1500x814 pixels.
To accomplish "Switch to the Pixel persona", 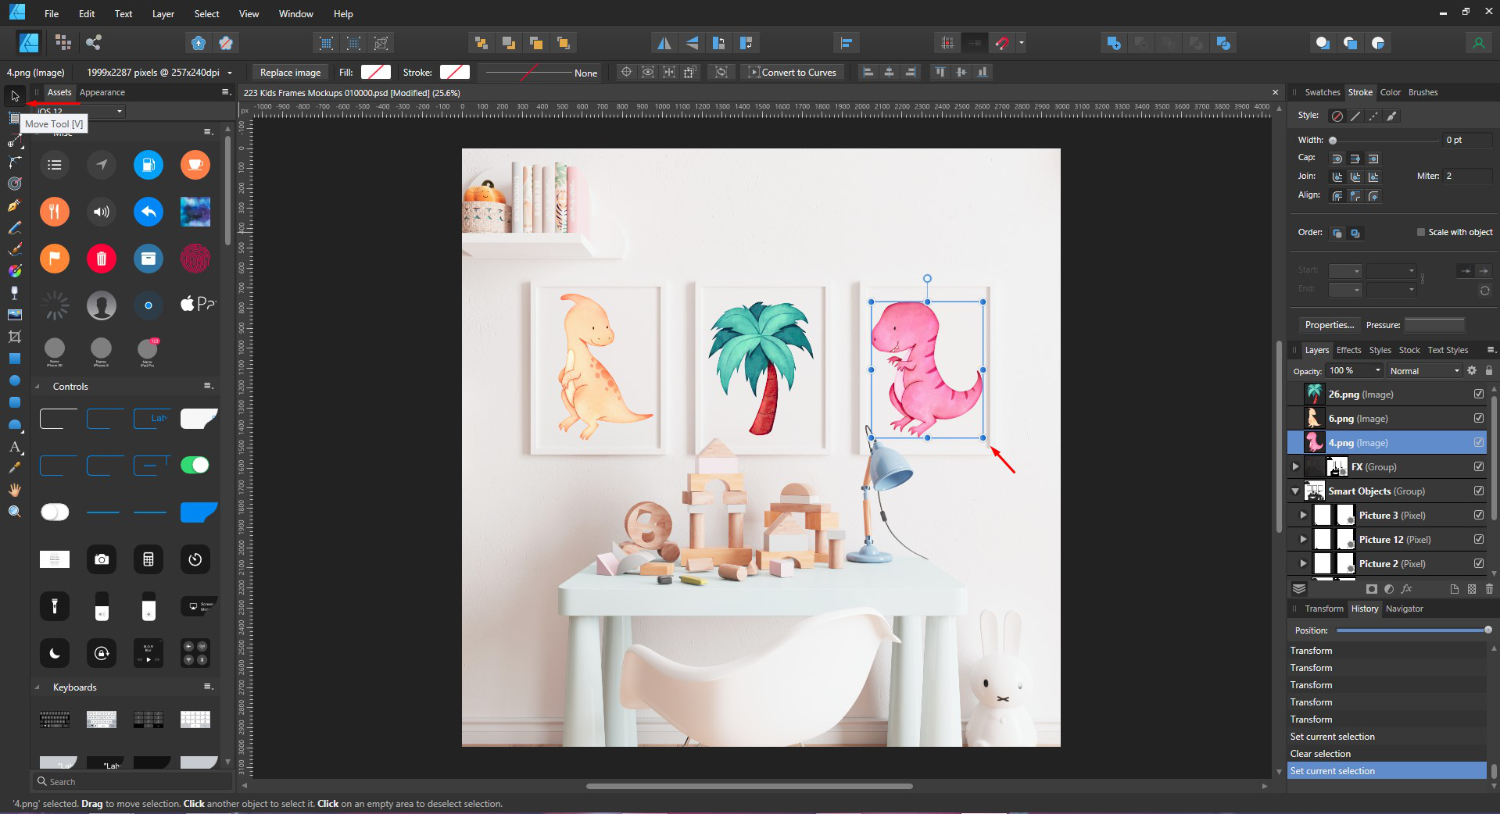I will pos(63,42).
